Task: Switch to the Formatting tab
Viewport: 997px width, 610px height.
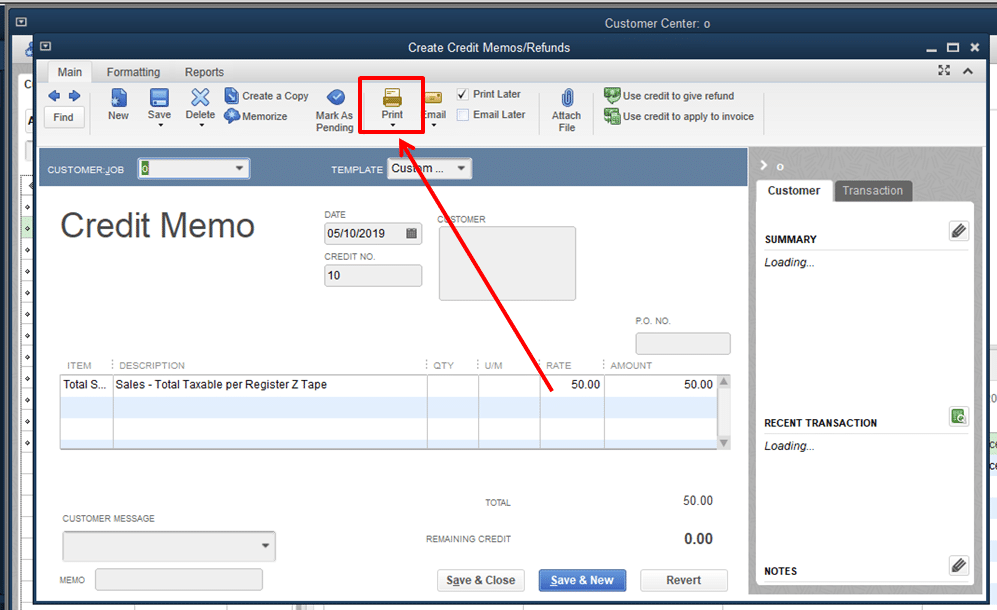Action: 133,71
